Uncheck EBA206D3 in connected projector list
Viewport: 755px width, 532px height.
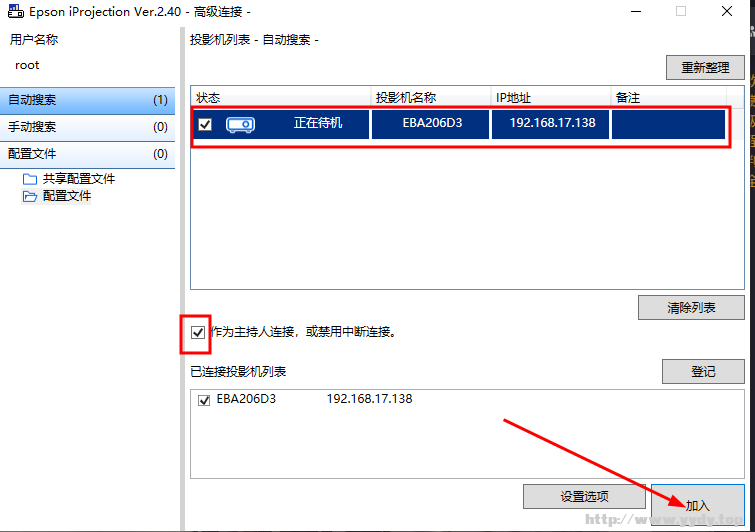click(204, 400)
